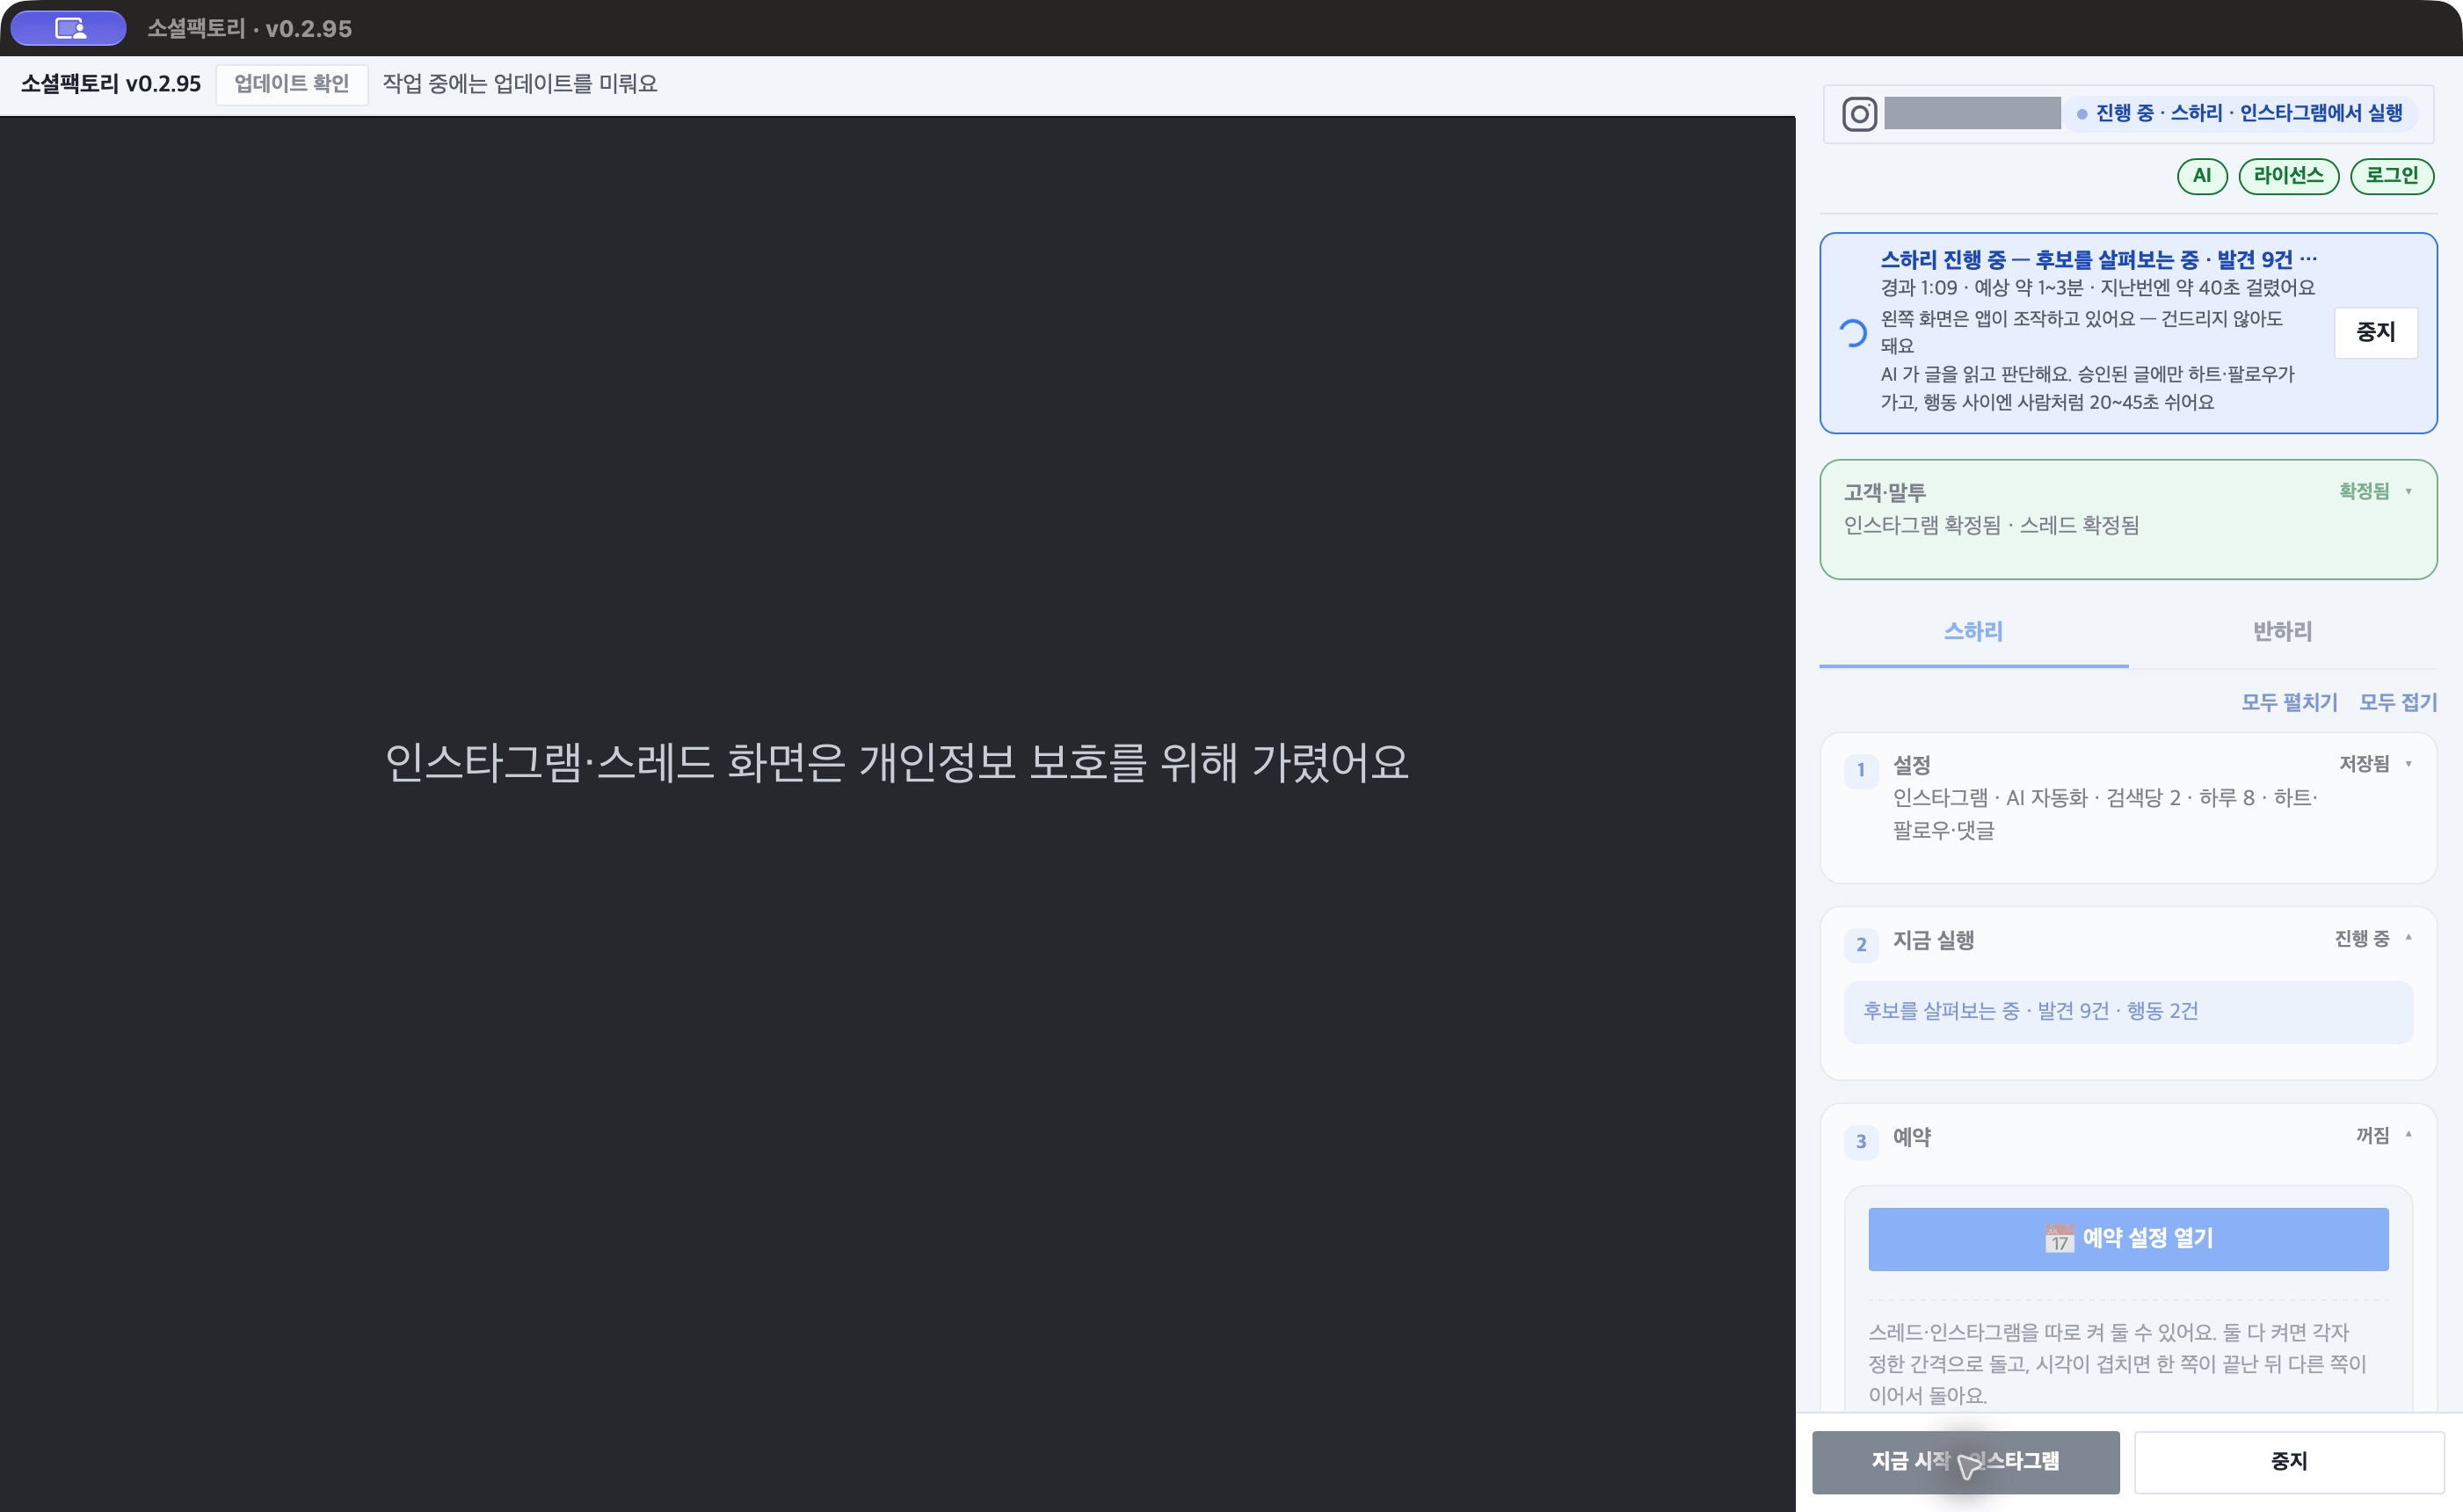Expand the 설정 section 저장됨 arrow
Screen dimensions: 2463x1512
2408,765
